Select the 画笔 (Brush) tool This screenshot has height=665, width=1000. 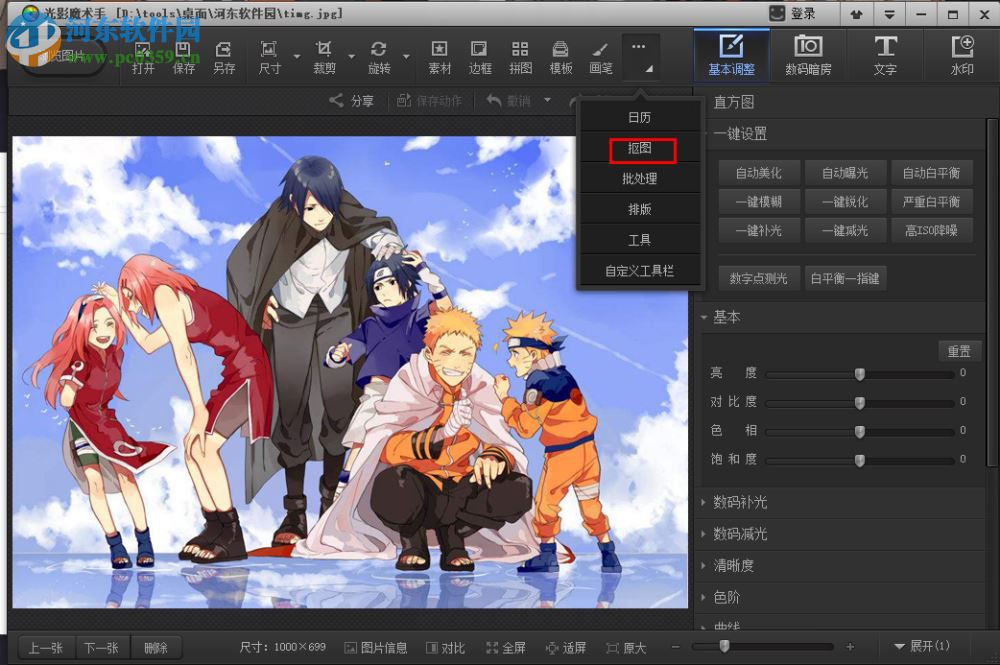(600, 57)
